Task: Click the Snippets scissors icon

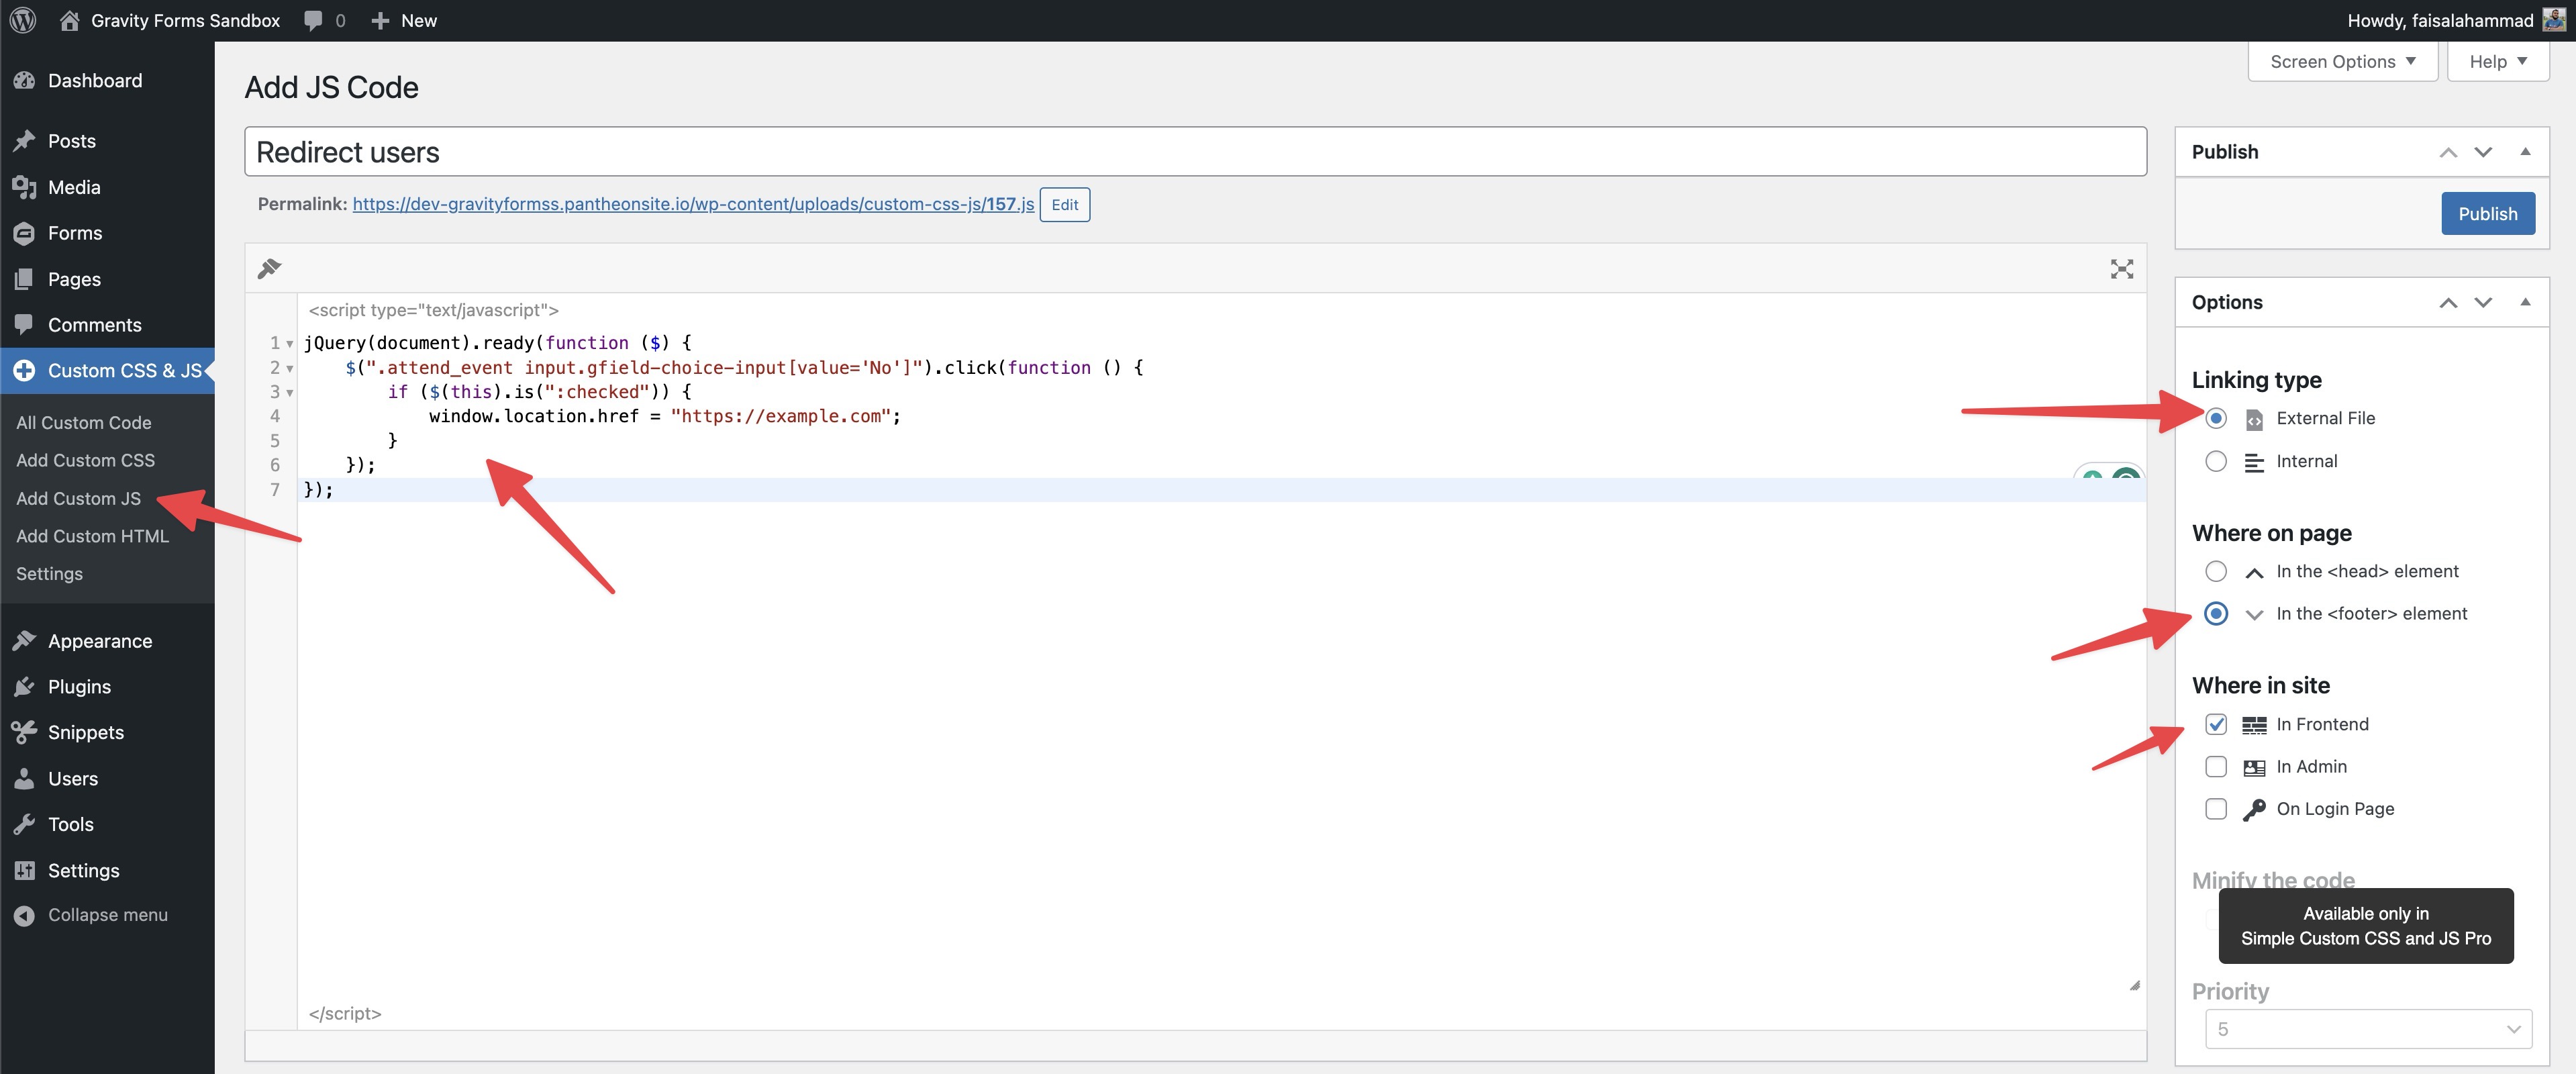Action: (25, 733)
